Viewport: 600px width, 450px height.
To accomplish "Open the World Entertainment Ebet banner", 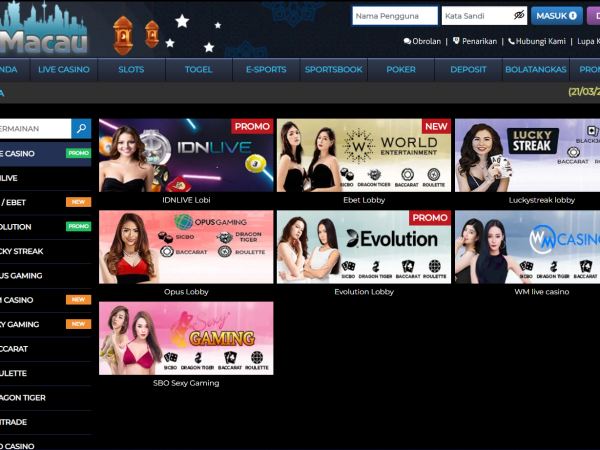I will pos(364,155).
